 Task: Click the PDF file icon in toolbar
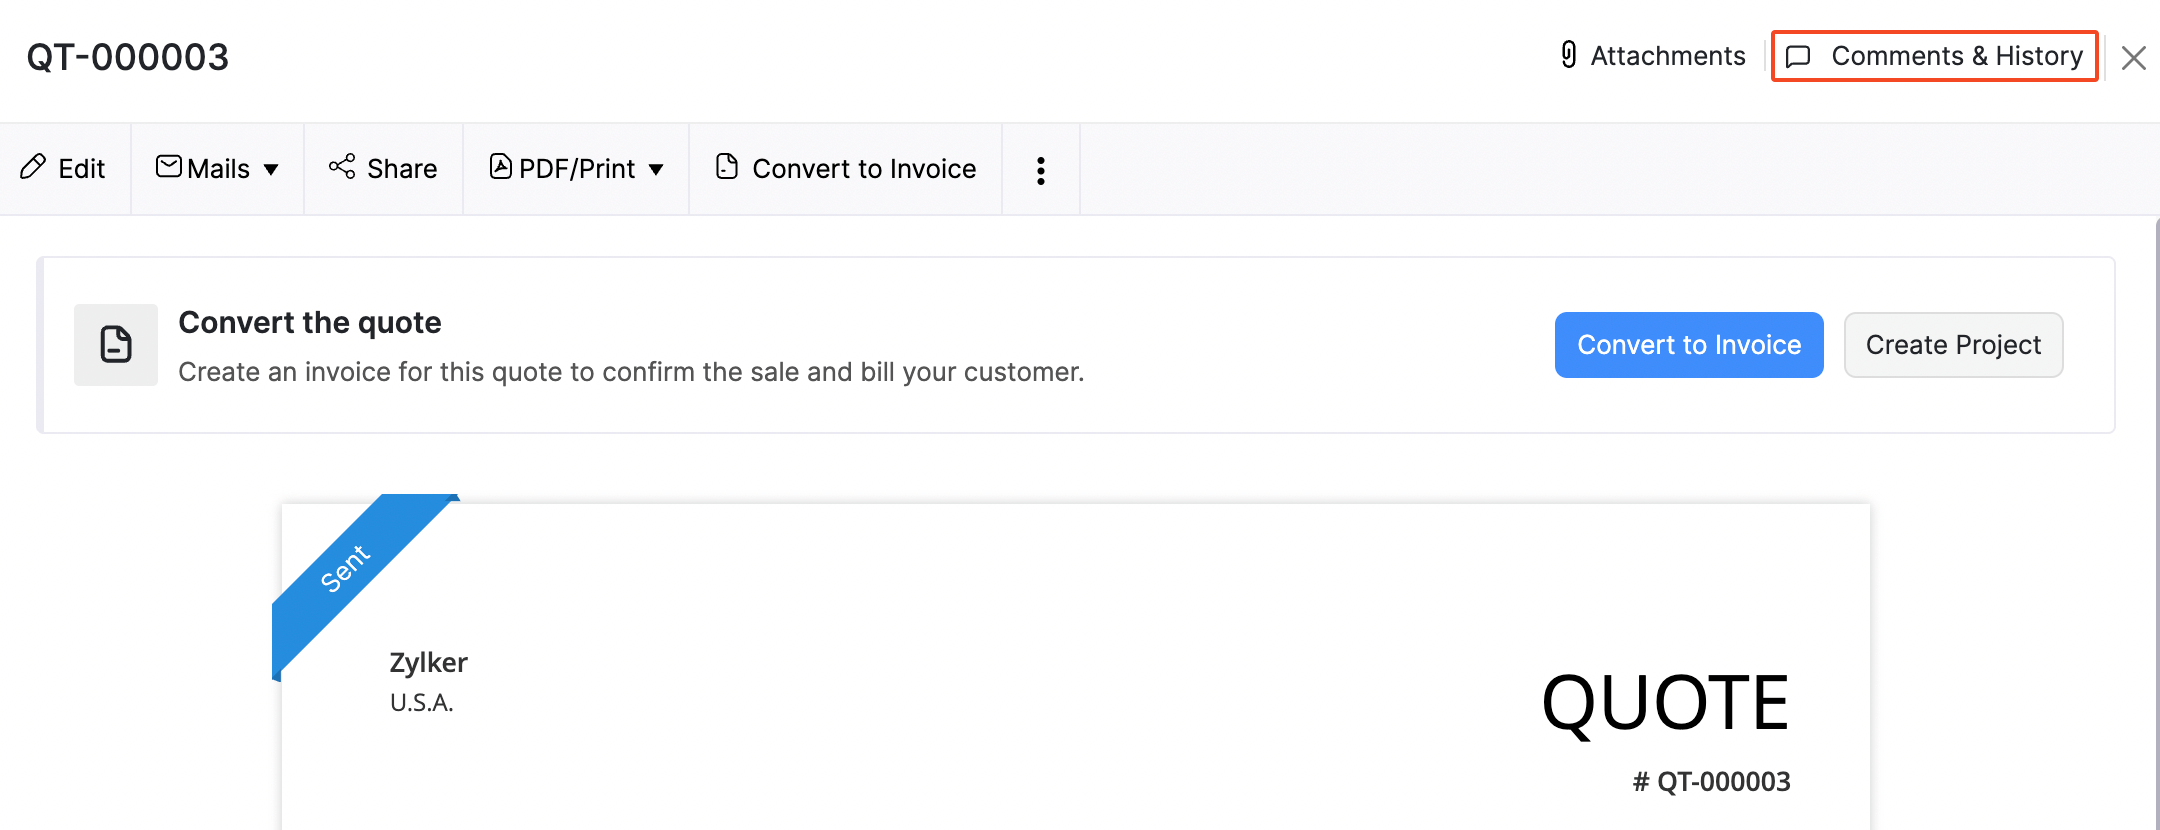click(x=500, y=166)
